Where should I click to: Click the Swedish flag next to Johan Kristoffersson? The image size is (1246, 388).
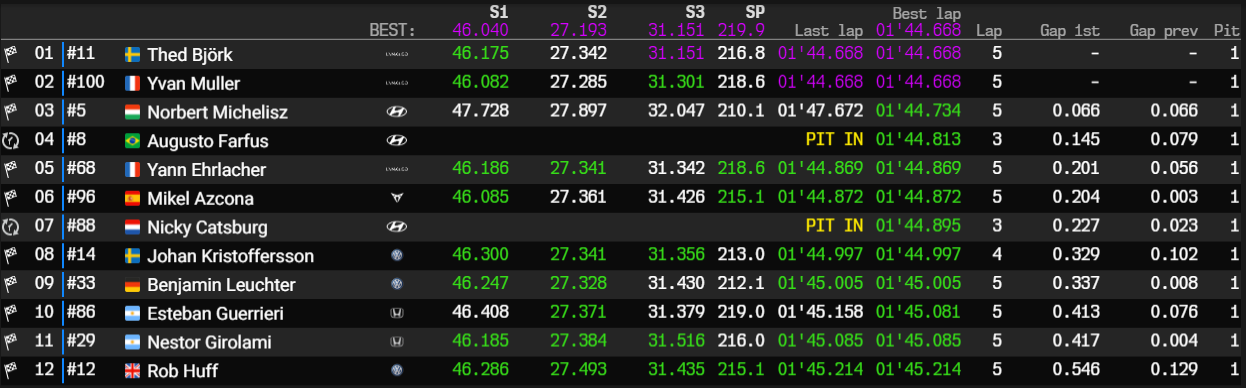(x=133, y=256)
